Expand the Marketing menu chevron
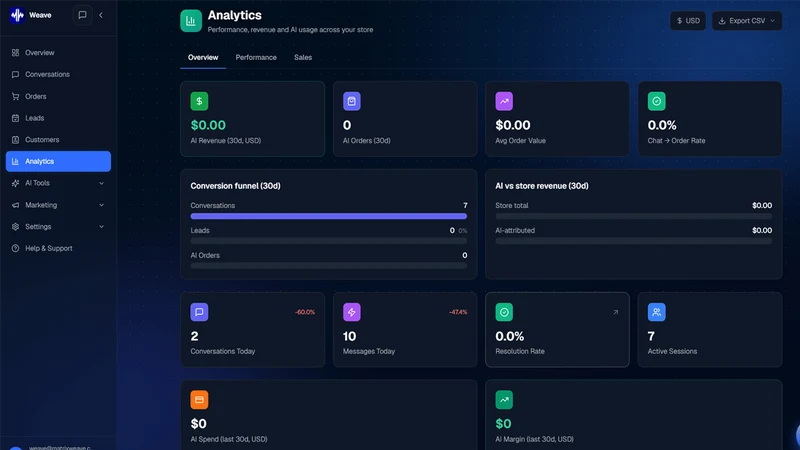This screenshot has width=800, height=450. 101,205
